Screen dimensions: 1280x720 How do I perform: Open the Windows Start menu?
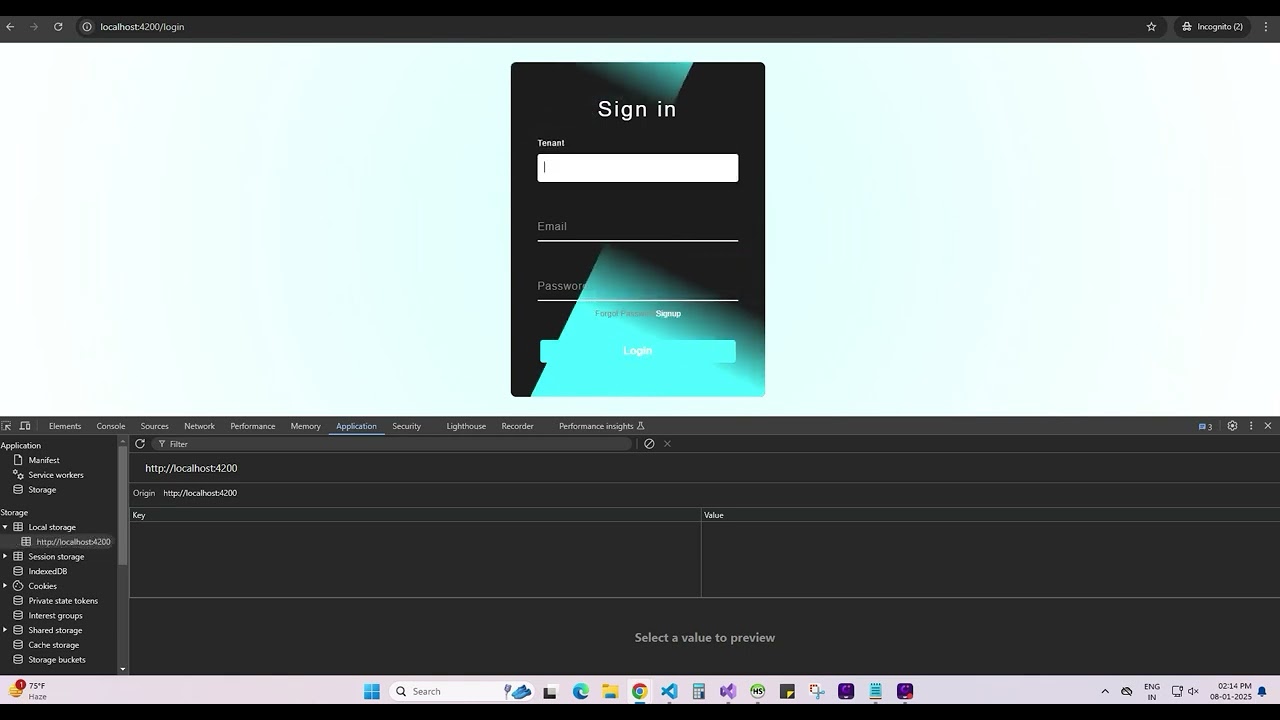tap(372, 691)
